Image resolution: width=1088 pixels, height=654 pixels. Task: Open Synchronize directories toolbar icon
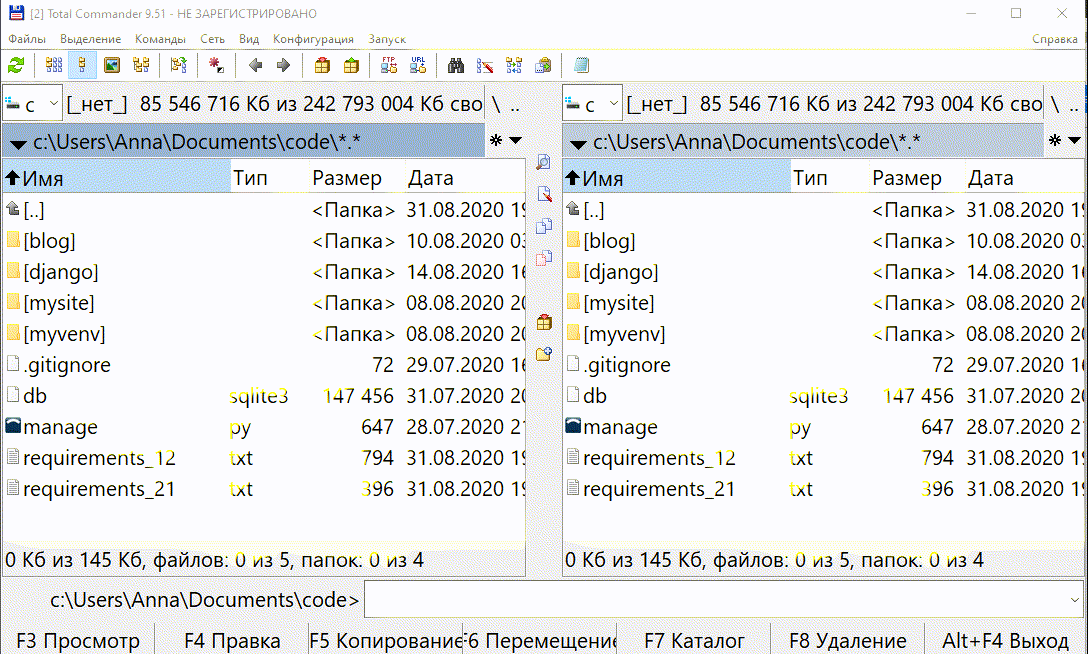point(514,66)
